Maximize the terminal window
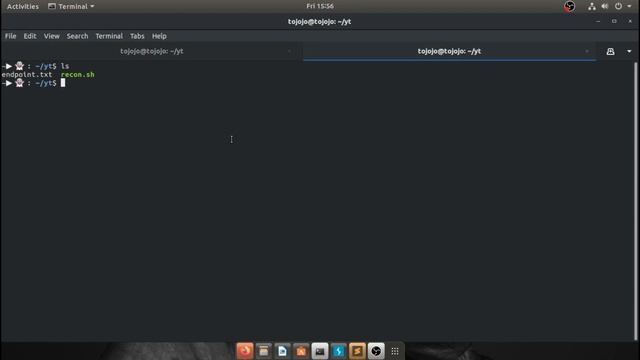The width and height of the screenshot is (640, 360). coord(614,21)
